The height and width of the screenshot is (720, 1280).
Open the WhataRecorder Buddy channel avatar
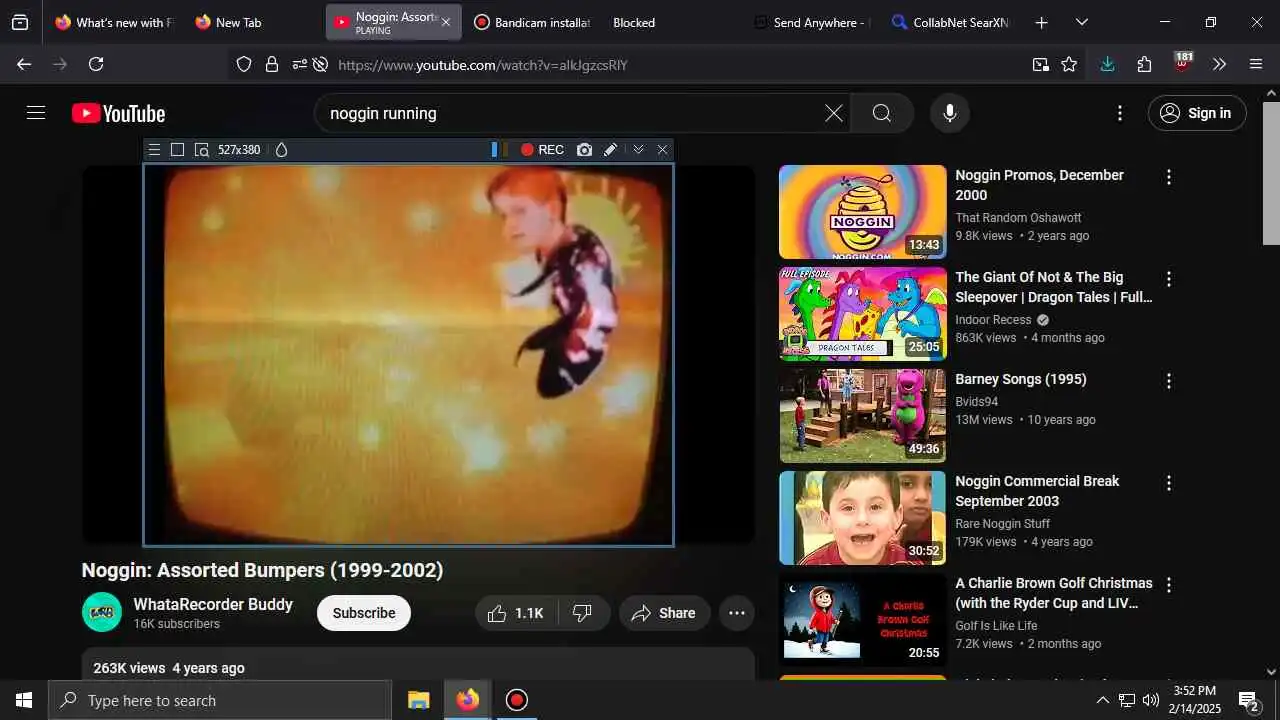[x=102, y=612]
